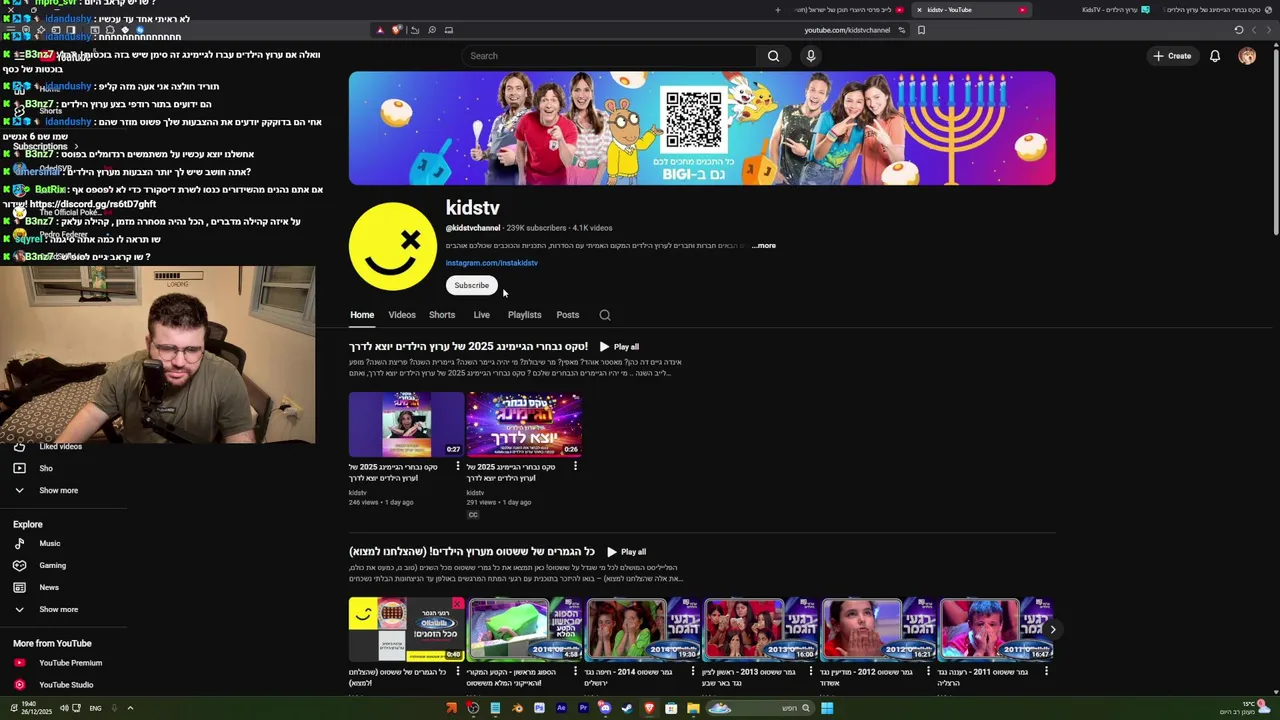Open Blender from the taskbar

pyautogui.click(x=517, y=708)
